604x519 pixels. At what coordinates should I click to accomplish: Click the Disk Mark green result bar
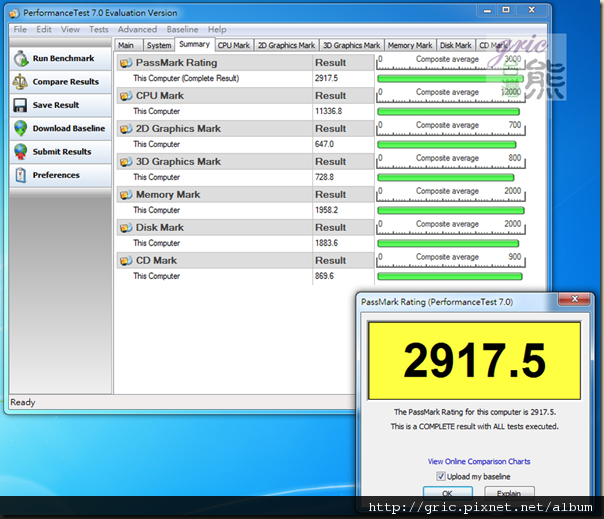[x=448, y=244]
